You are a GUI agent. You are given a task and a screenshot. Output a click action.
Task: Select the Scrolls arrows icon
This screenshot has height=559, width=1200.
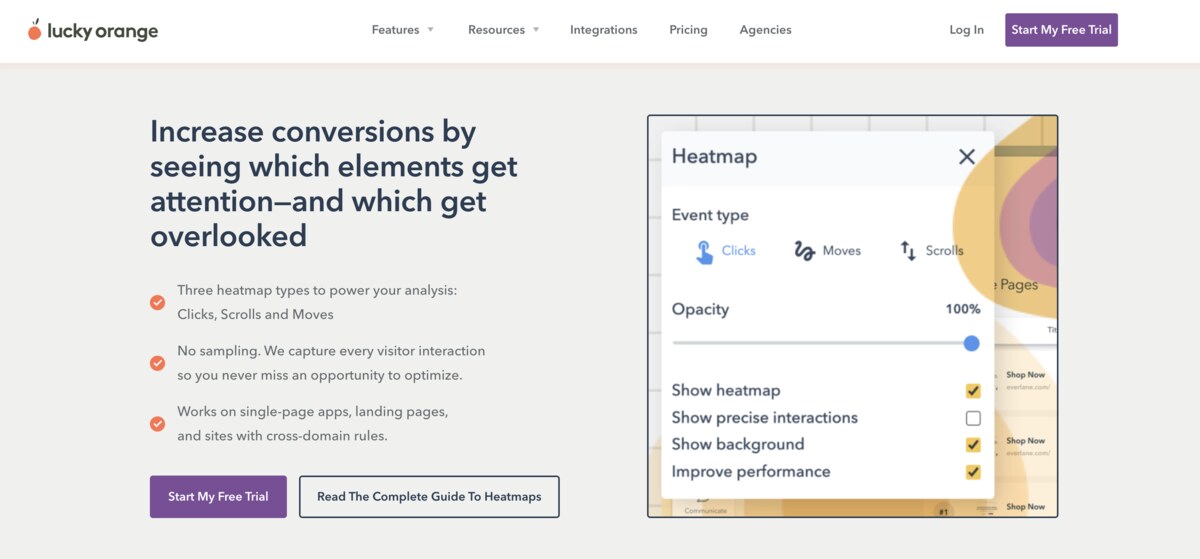908,251
